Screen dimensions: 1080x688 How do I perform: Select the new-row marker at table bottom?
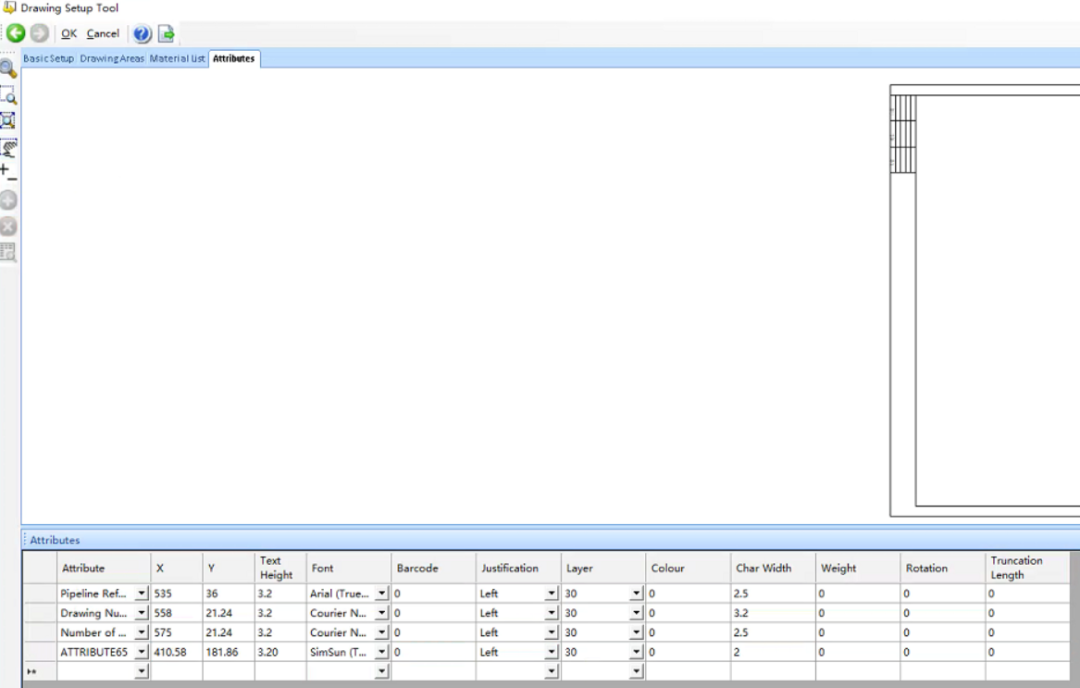tap(40, 671)
